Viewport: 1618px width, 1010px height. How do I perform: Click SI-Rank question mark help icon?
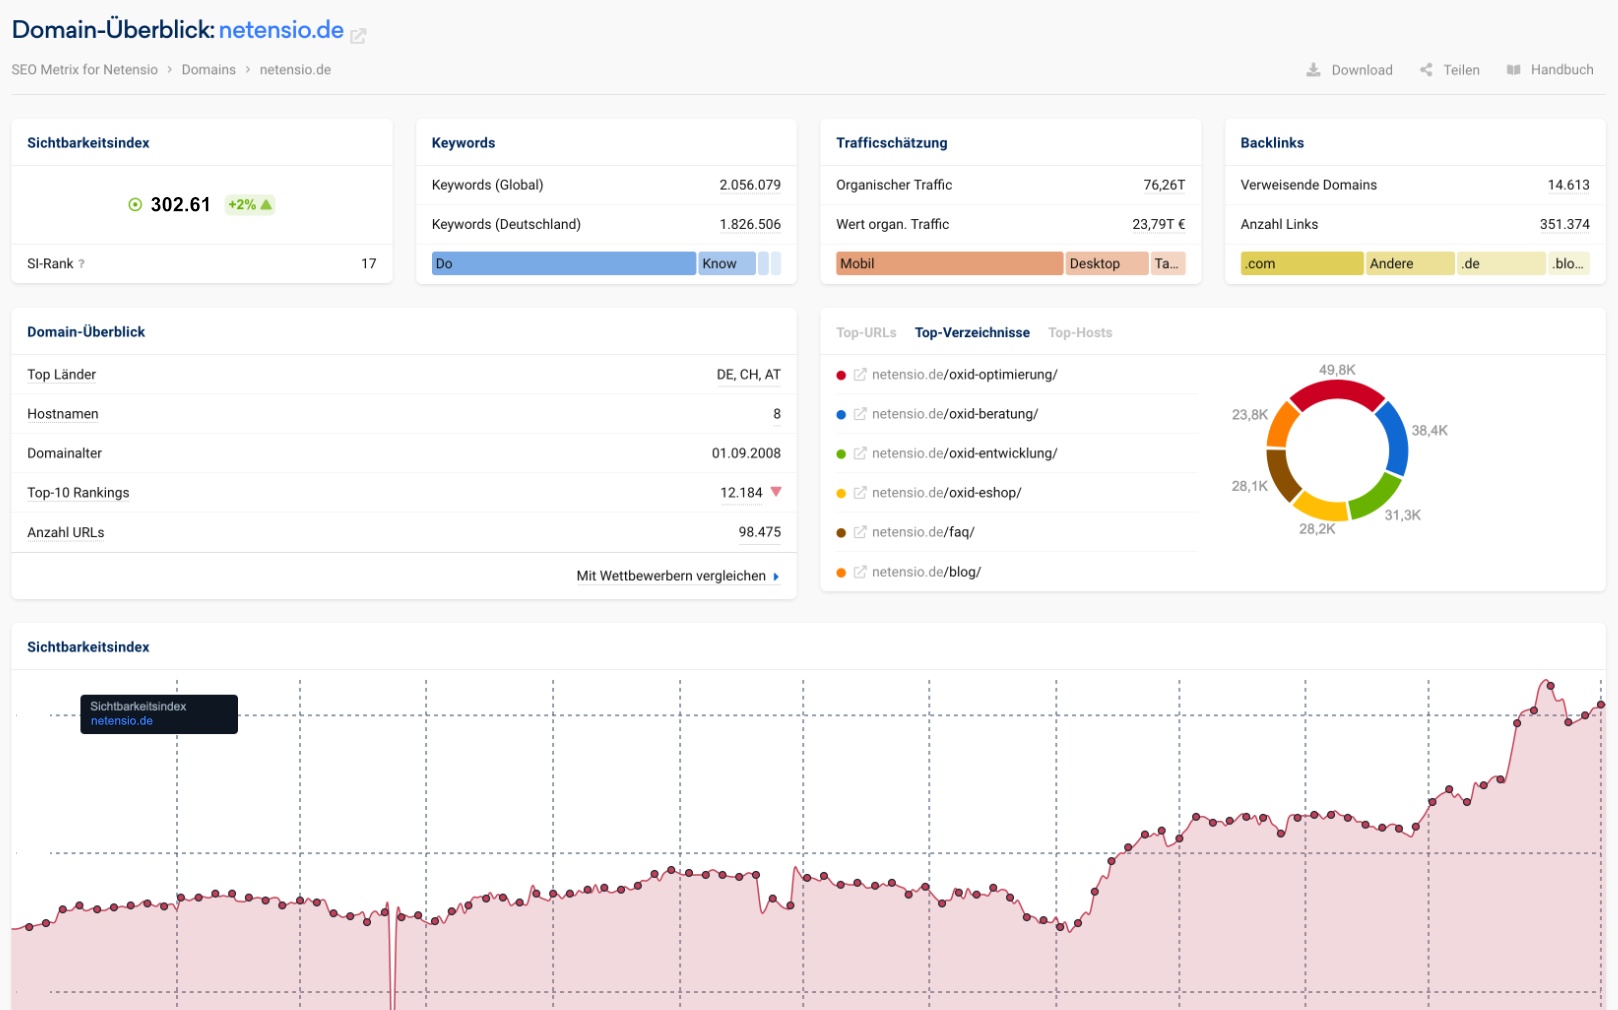[x=81, y=264]
